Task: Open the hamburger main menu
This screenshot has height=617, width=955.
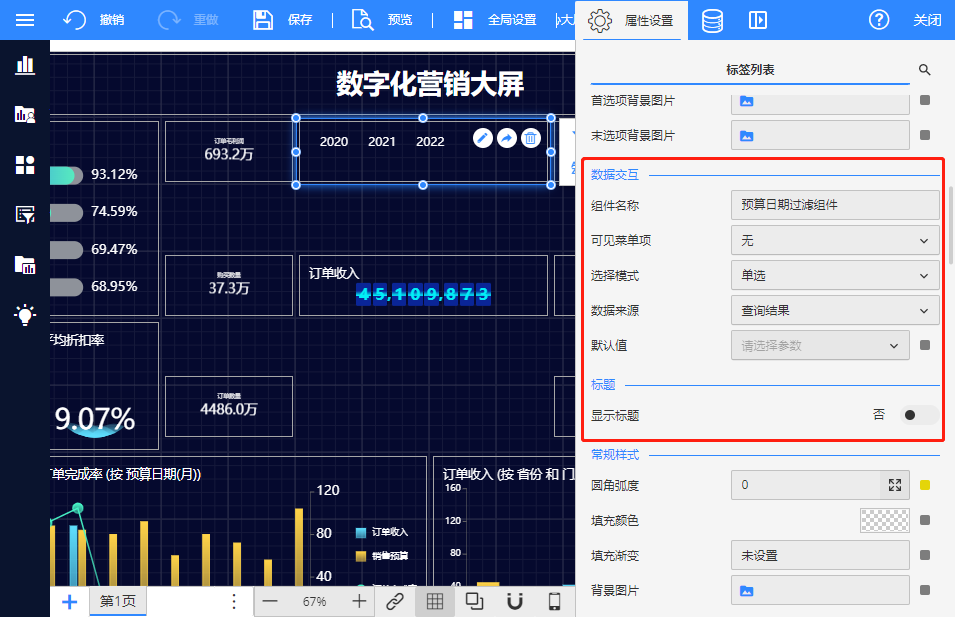Action: click(25, 20)
